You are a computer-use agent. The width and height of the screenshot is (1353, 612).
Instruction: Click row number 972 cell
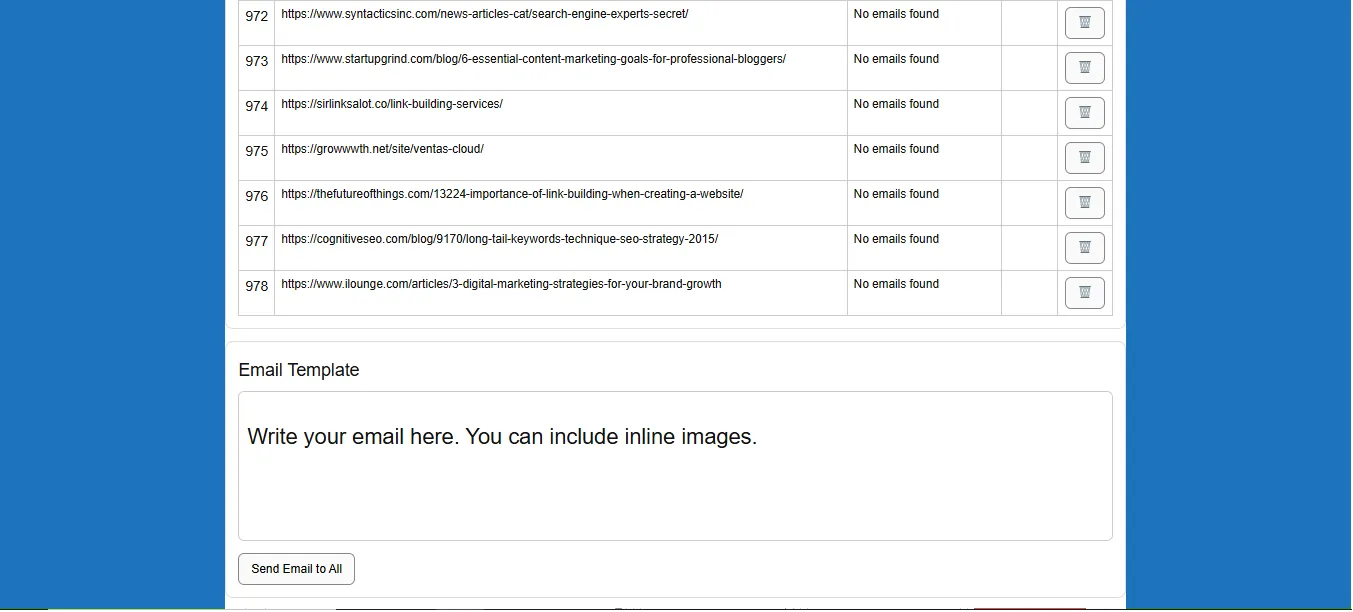pos(256,16)
